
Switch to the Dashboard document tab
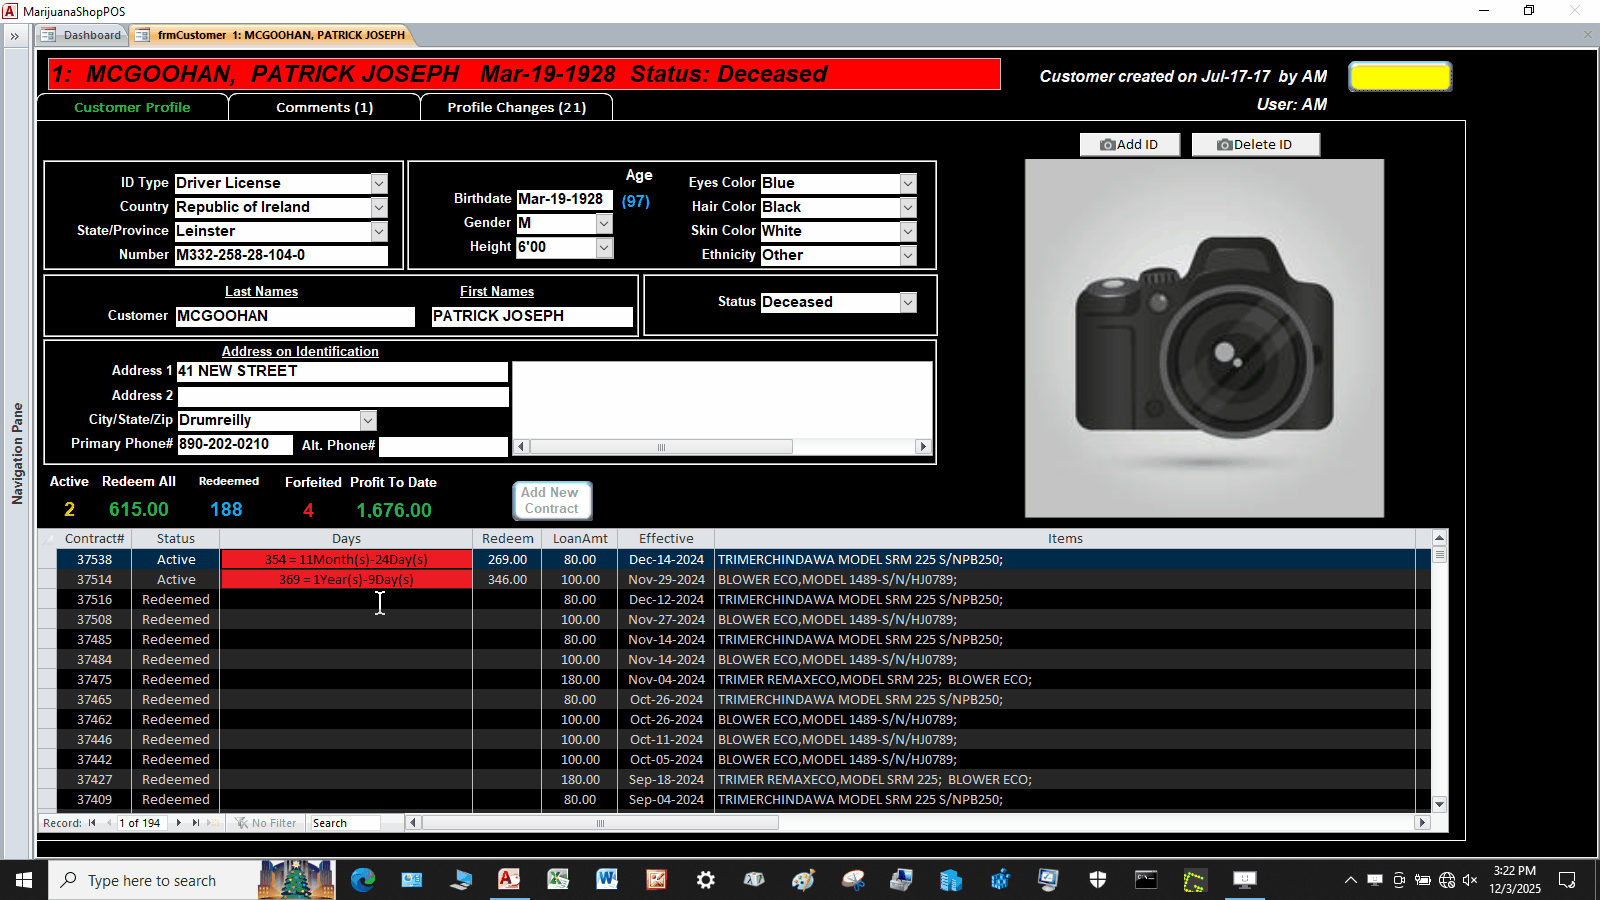[82, 35]
